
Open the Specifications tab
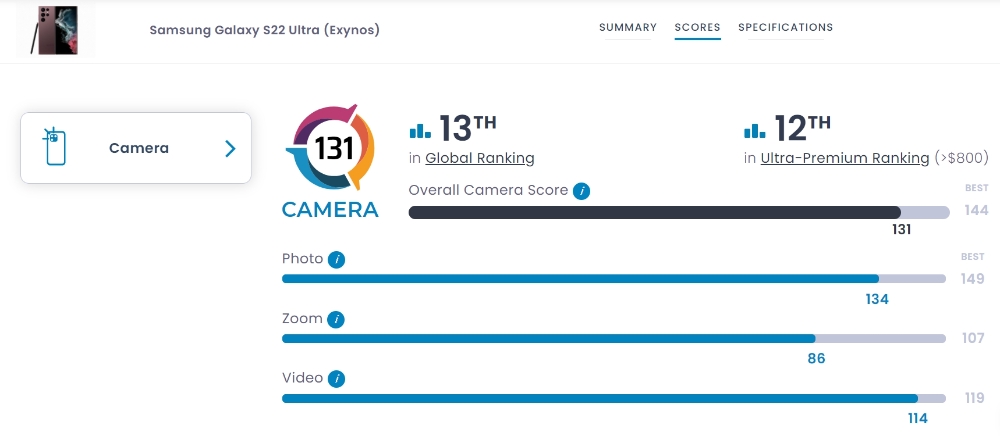[x=785, y=28]
